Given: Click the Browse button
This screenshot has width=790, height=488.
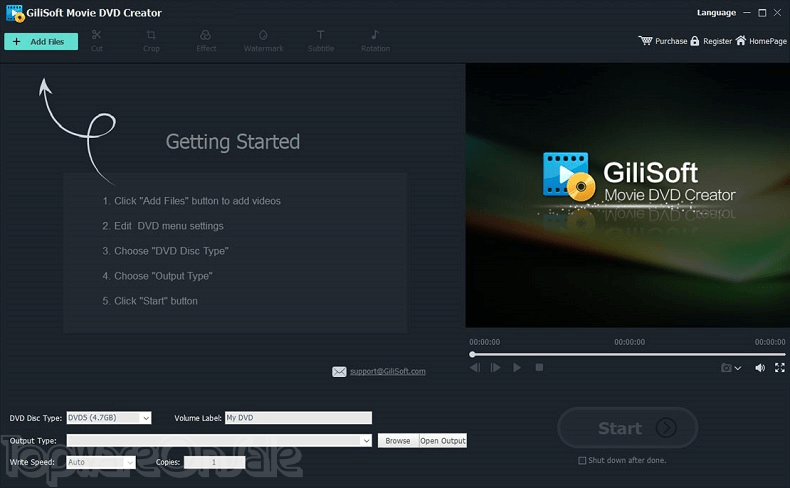Looking at the screenshot, I should click(398, 441).
